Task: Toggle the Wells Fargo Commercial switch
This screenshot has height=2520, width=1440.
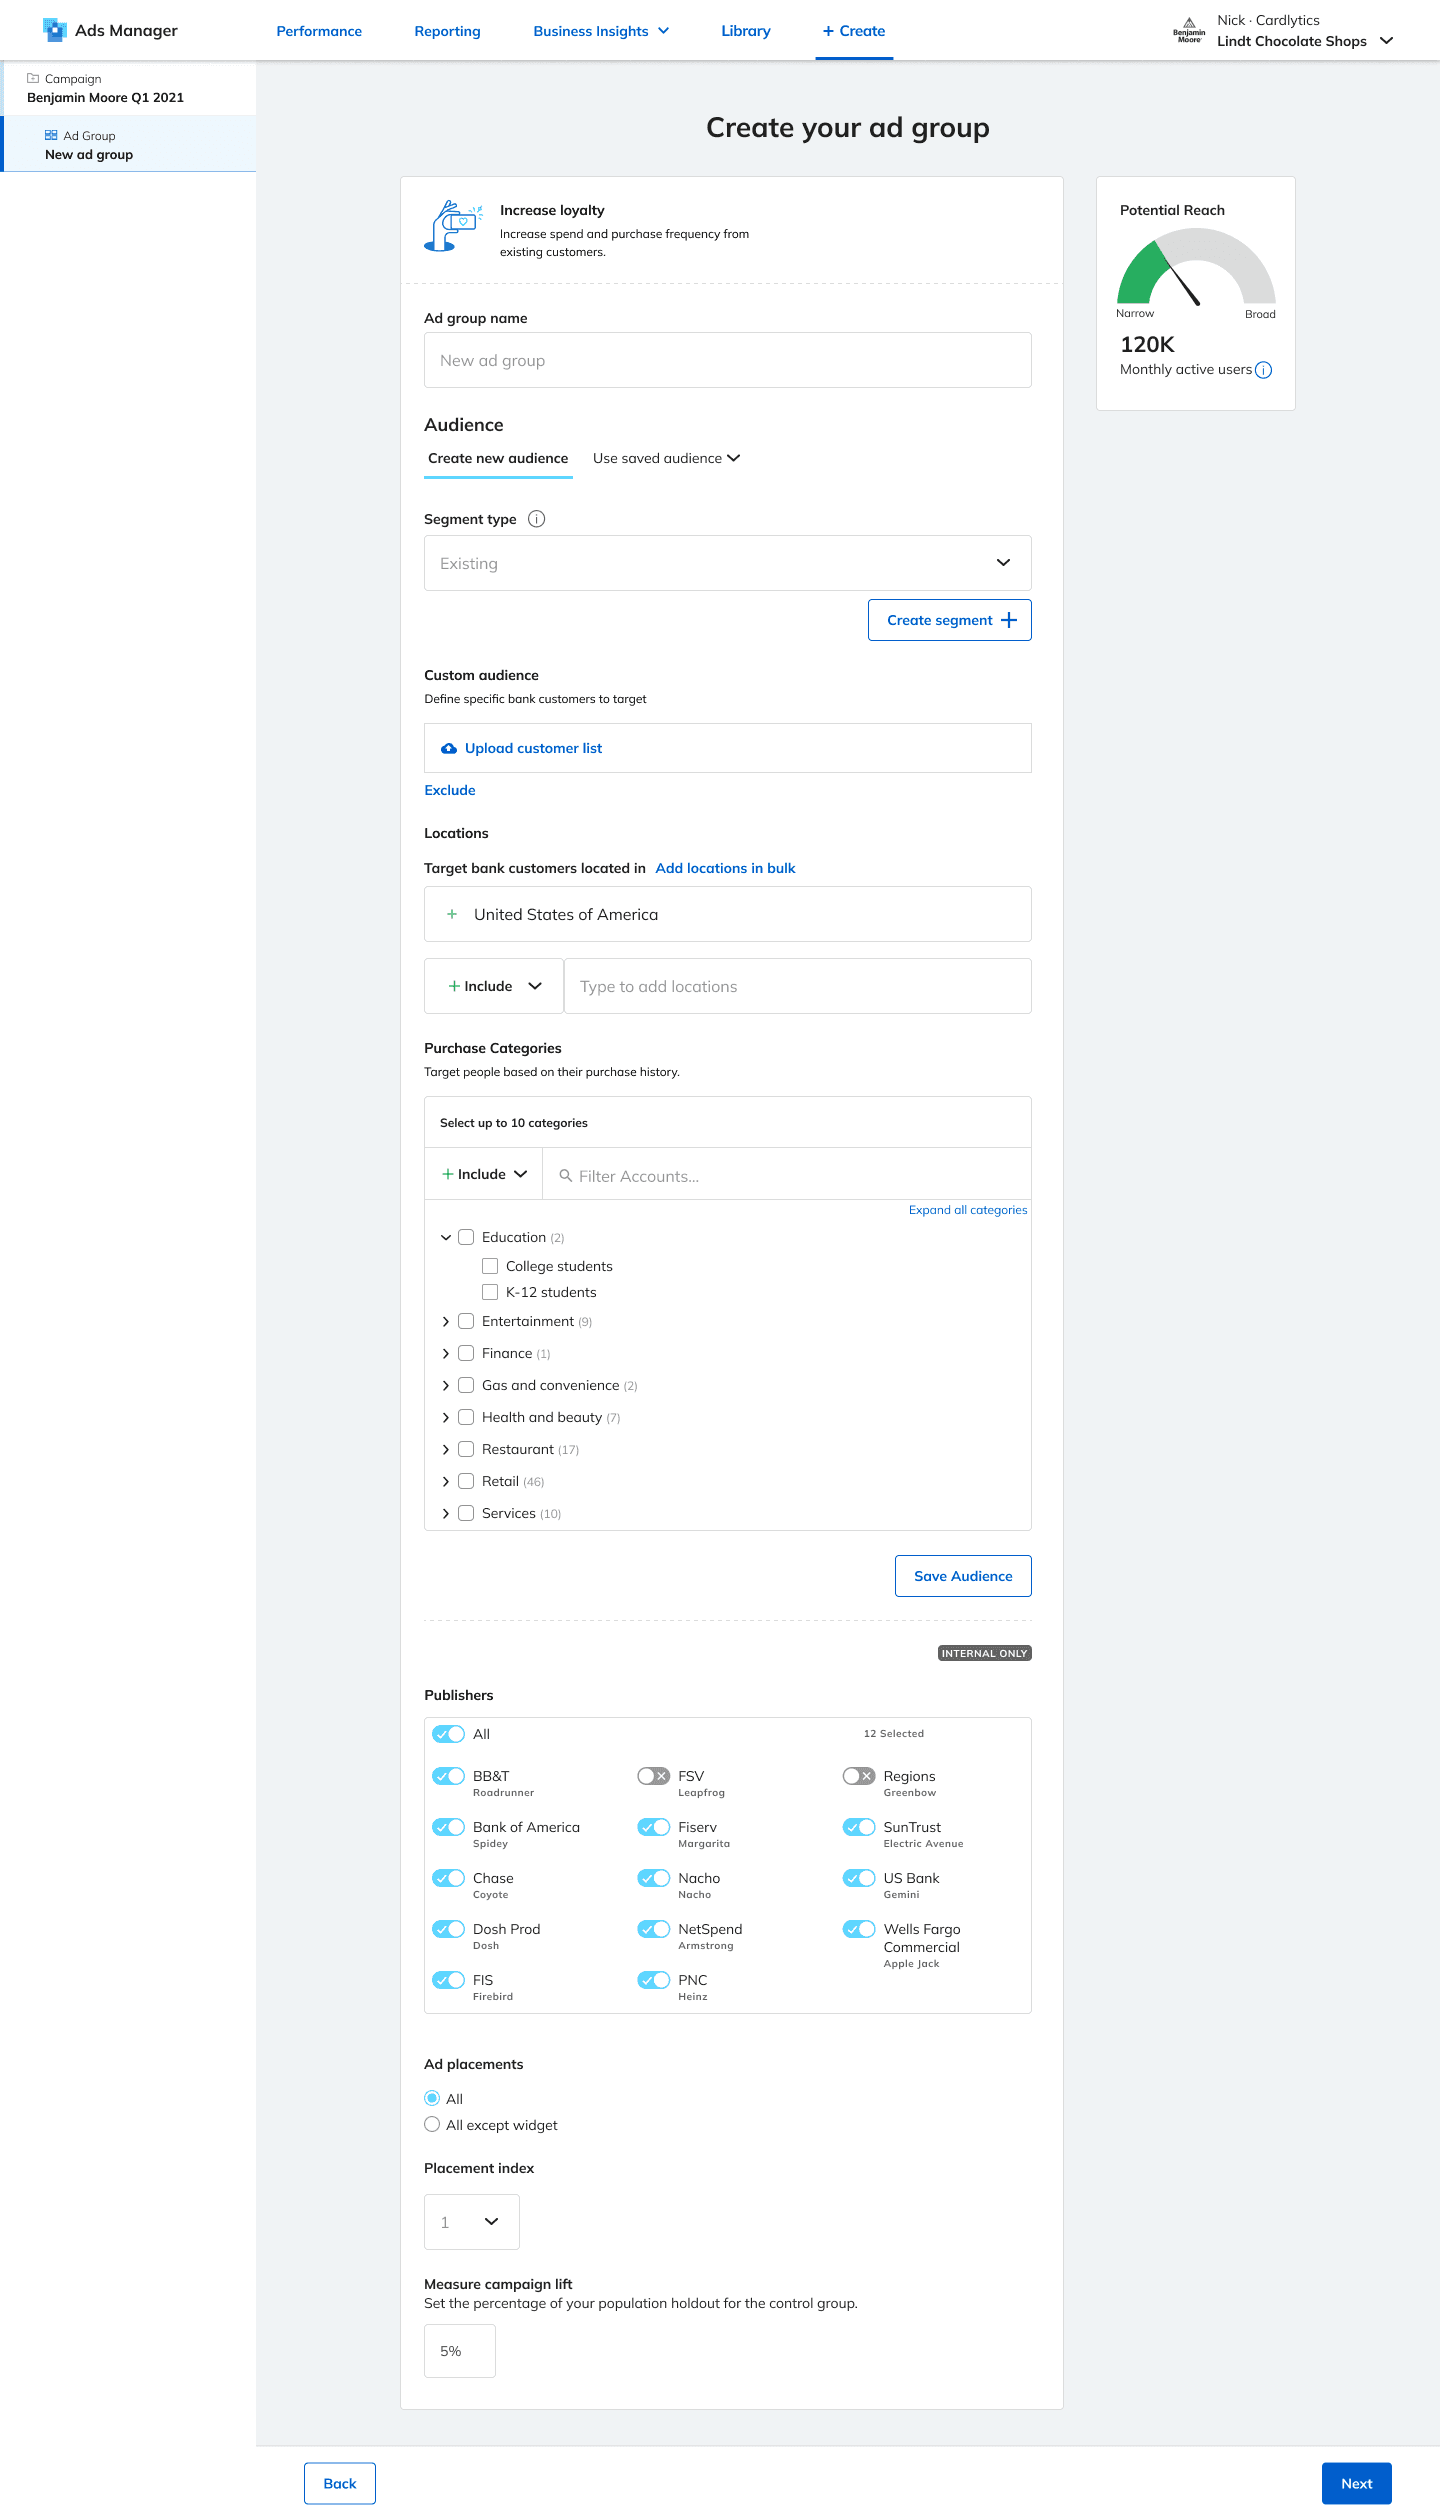Action: [859, 1929]
